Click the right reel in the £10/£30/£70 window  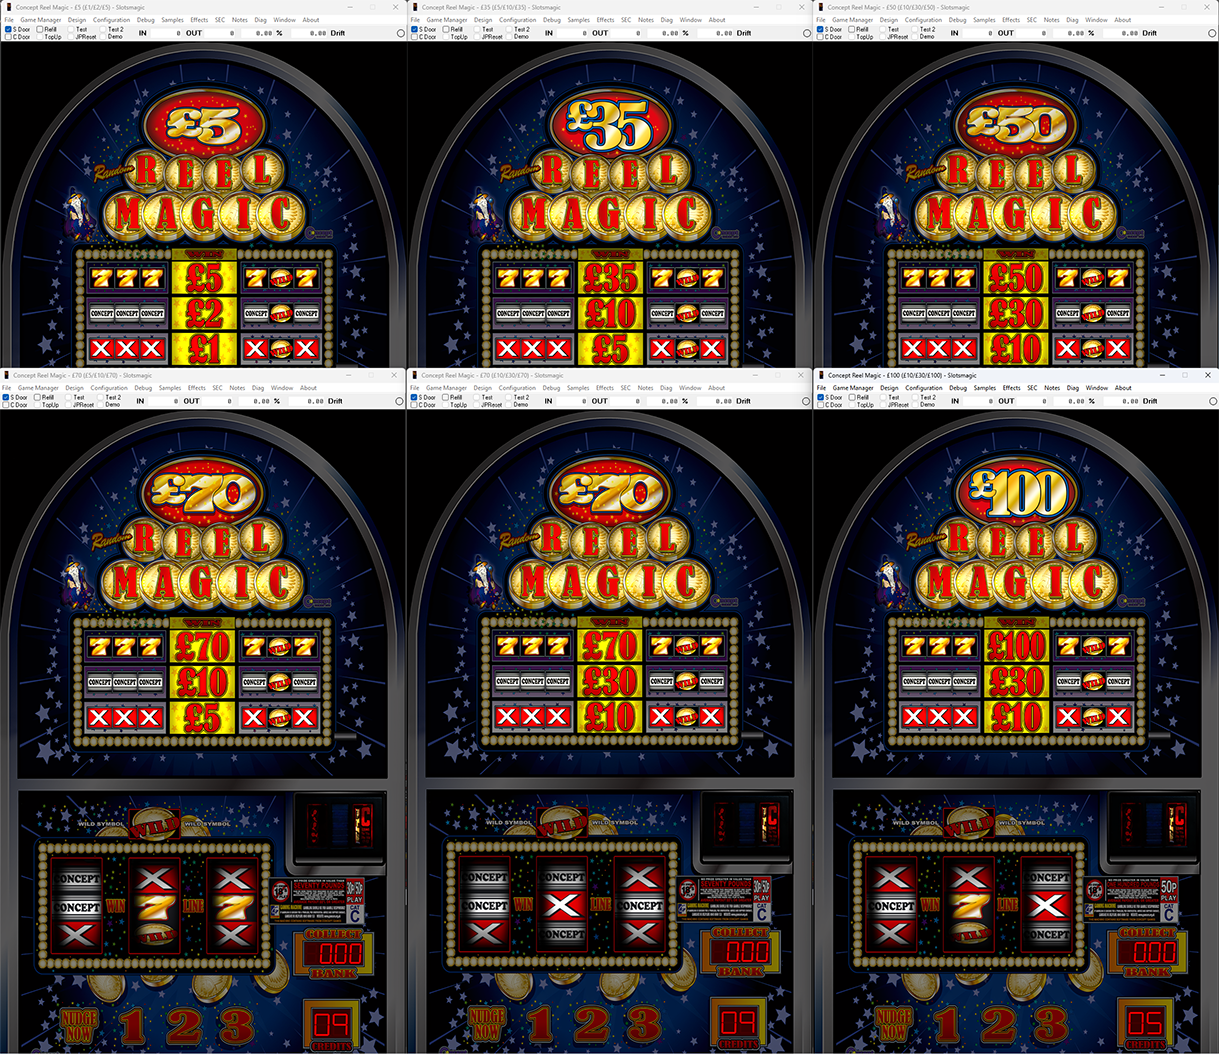[x=640, y=904]
